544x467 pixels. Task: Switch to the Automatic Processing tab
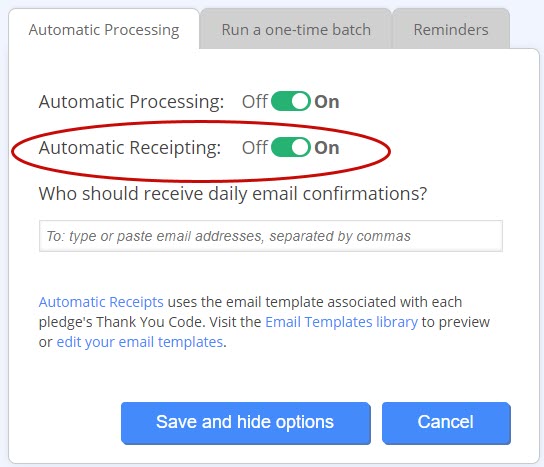[104, 29]
